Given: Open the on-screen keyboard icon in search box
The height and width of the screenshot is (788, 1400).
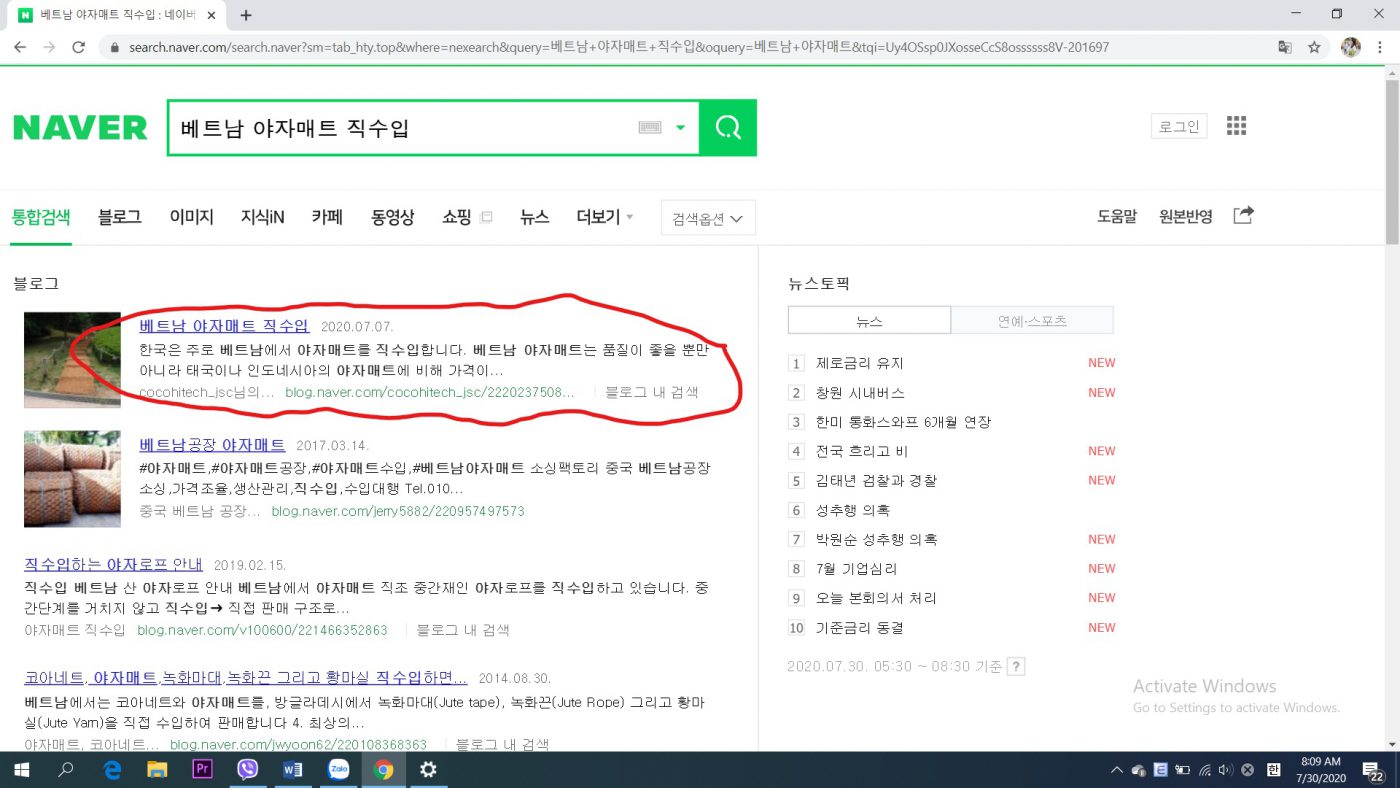Looking at the screenshot, I should pos(650,127).
